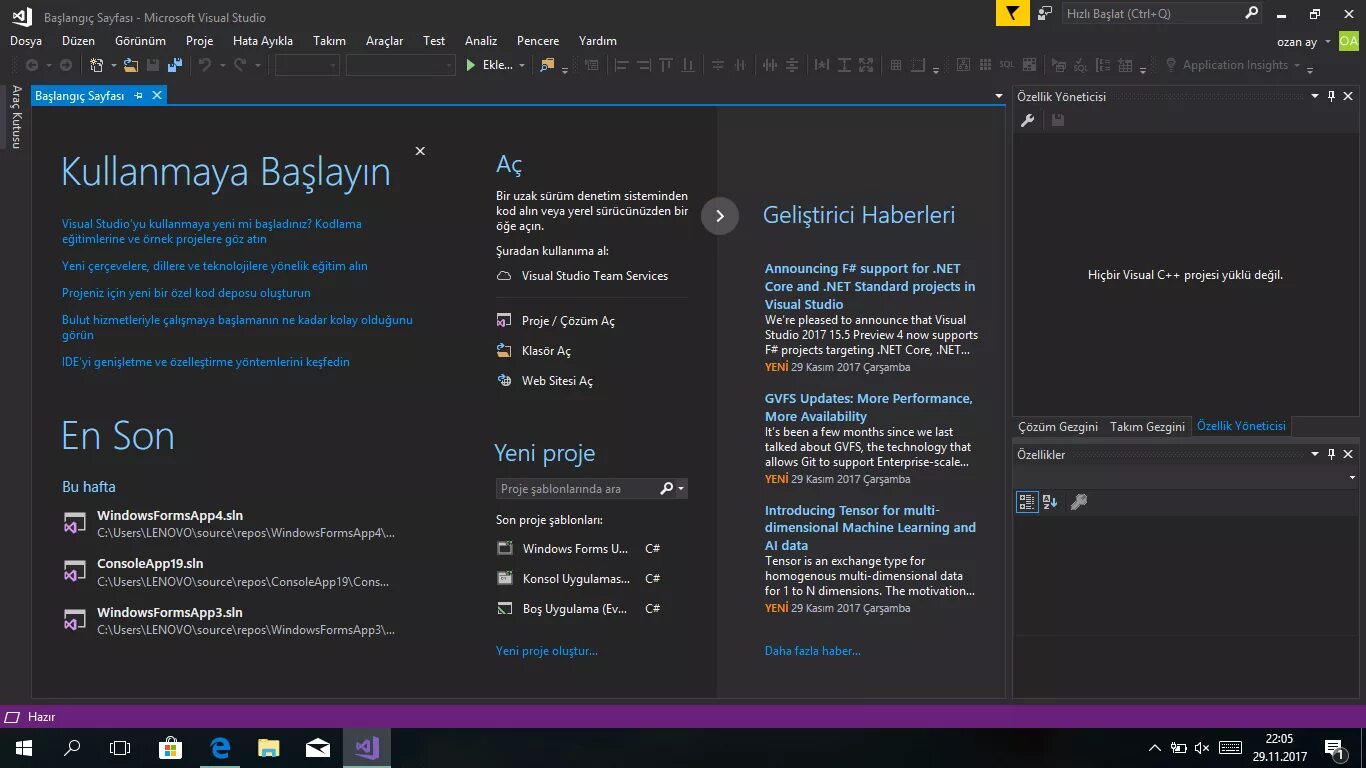The width and height of the screenshot is (1366, 768).
Task: Open the Hata Ayıkla menu
Action: 263,41
